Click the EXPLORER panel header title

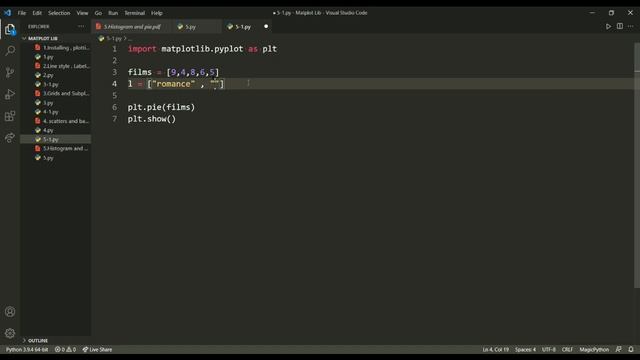pos(39,27)
